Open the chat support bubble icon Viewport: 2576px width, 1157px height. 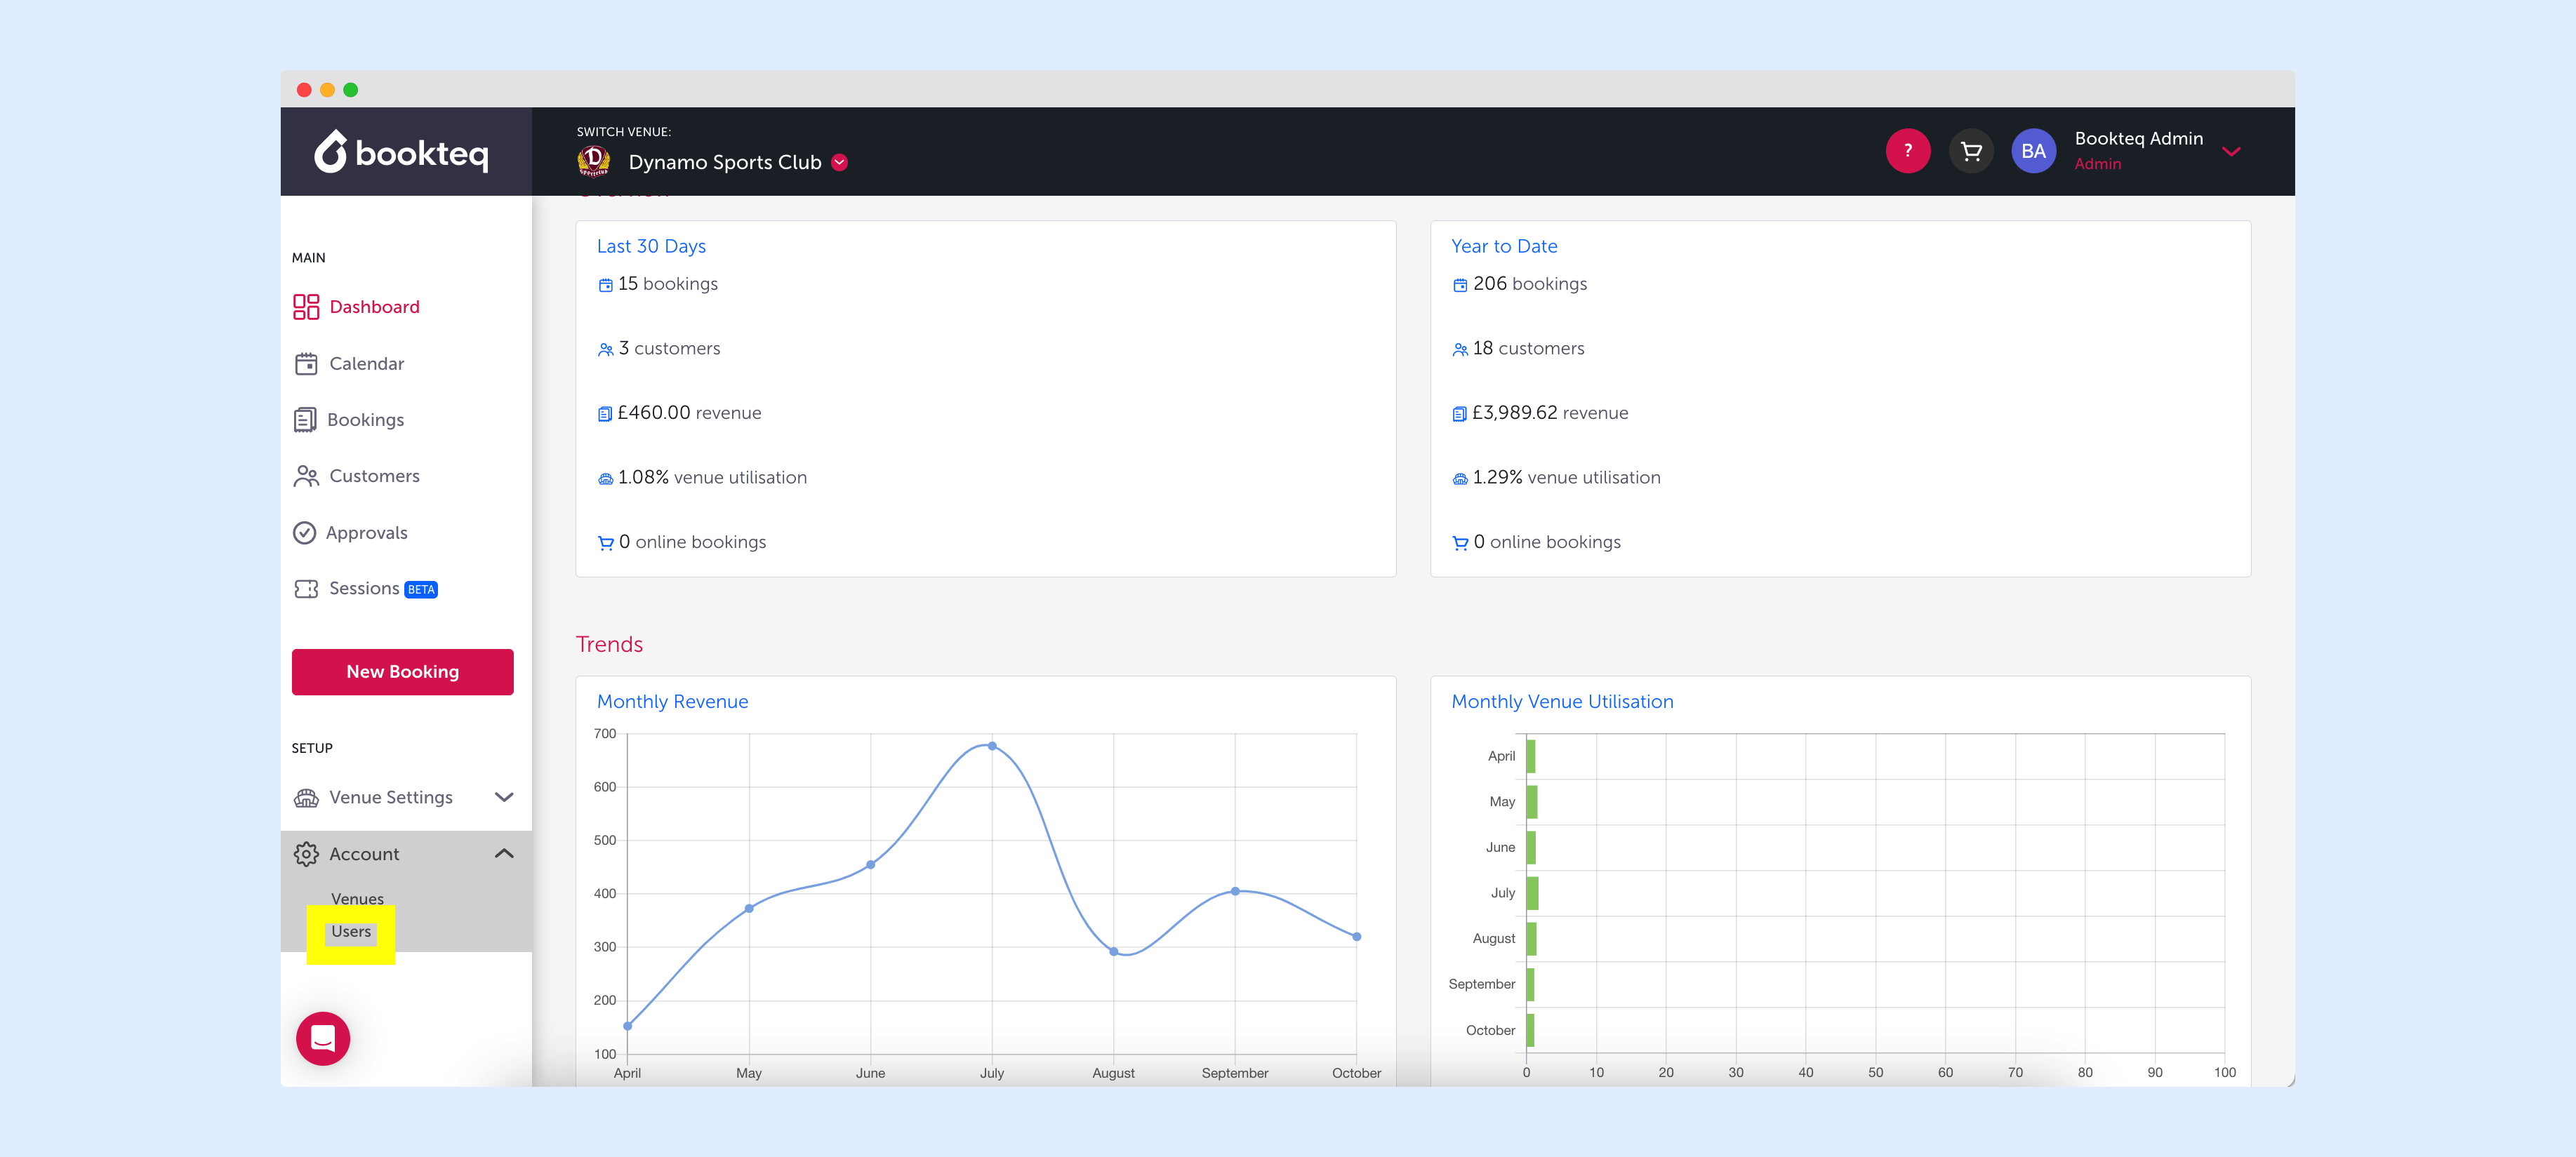[x=323, y=1038]
